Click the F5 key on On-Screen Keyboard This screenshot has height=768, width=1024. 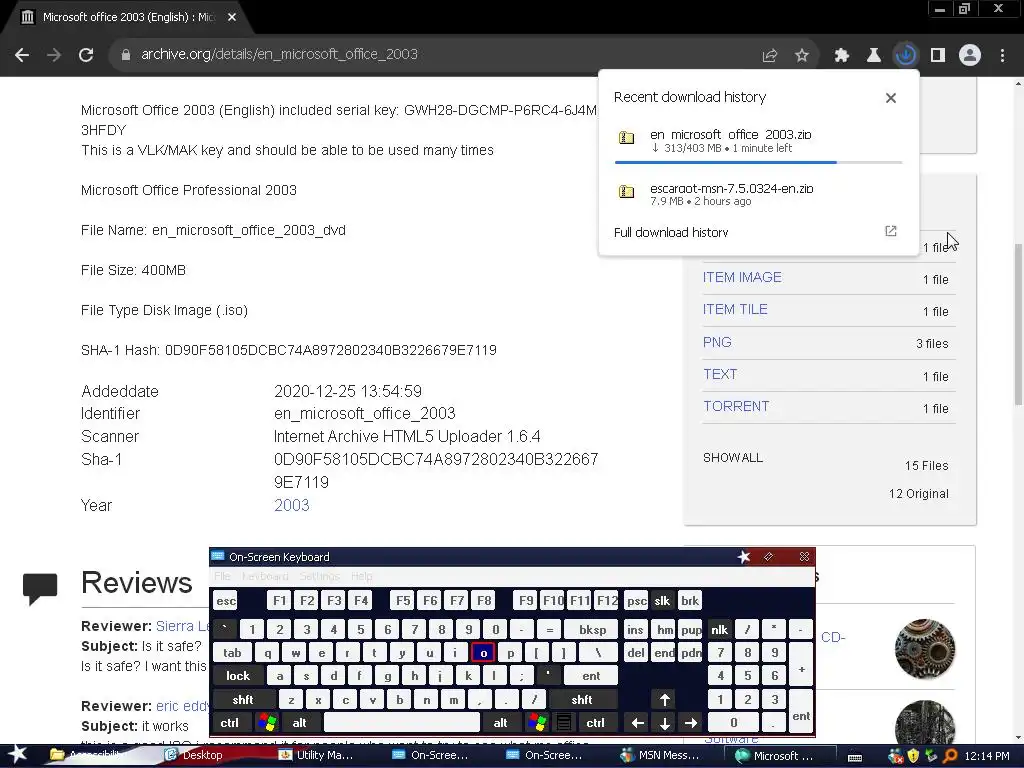tap(403, 601)
